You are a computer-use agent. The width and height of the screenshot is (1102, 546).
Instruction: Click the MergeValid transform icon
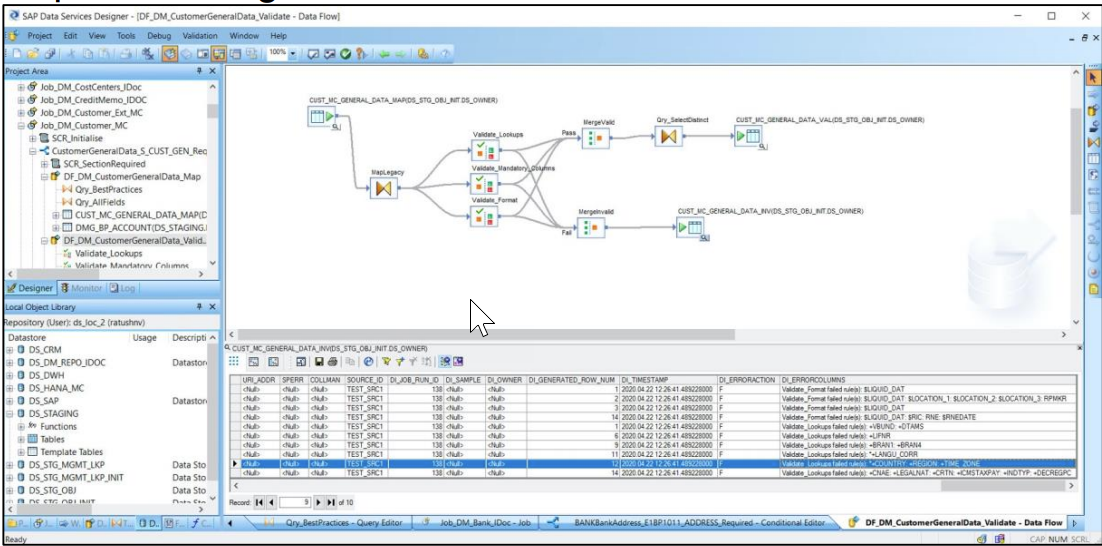(x=596, y=138)
